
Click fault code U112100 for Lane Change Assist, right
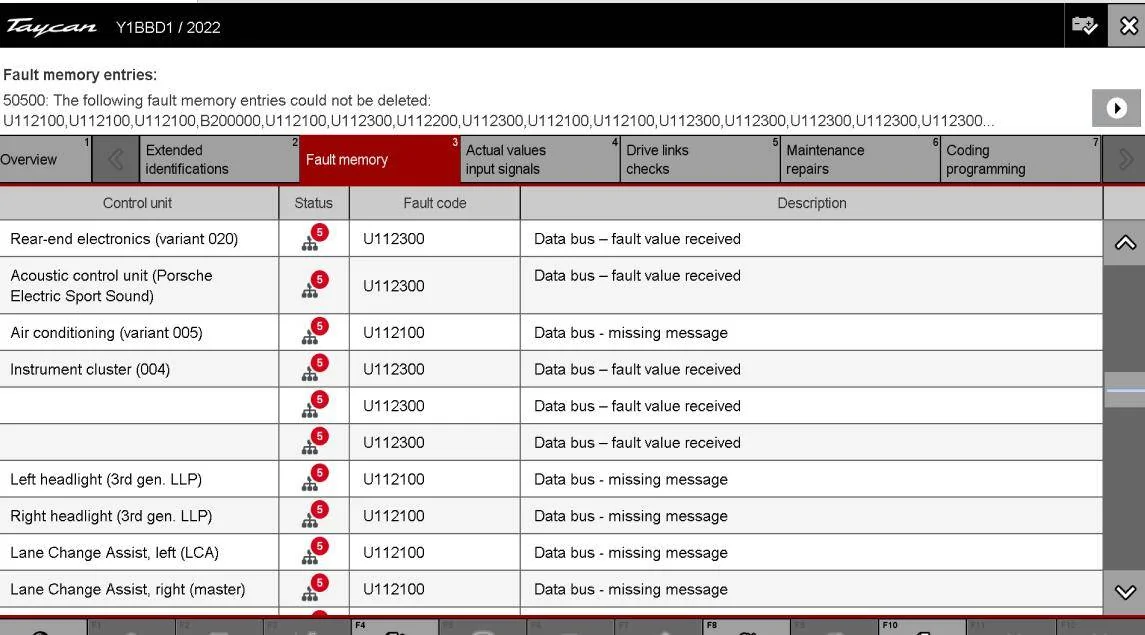[394, 589]
